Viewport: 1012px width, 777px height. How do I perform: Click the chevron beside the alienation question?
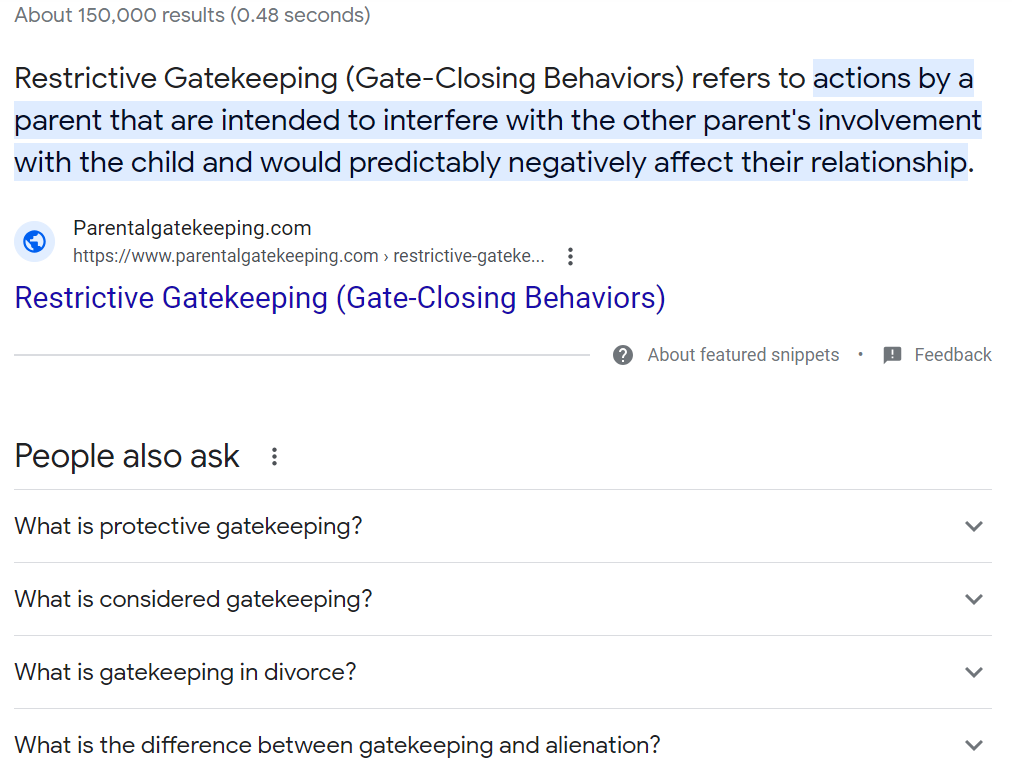coord(973,745)
